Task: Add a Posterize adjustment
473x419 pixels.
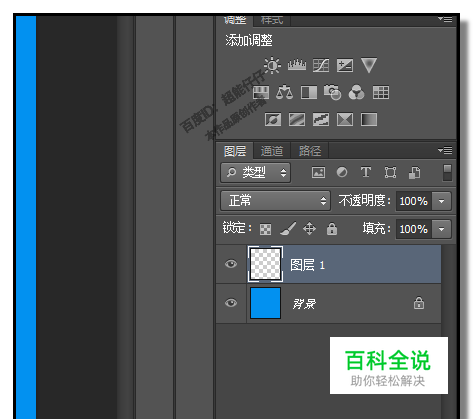Action: [x=297, y=119]
